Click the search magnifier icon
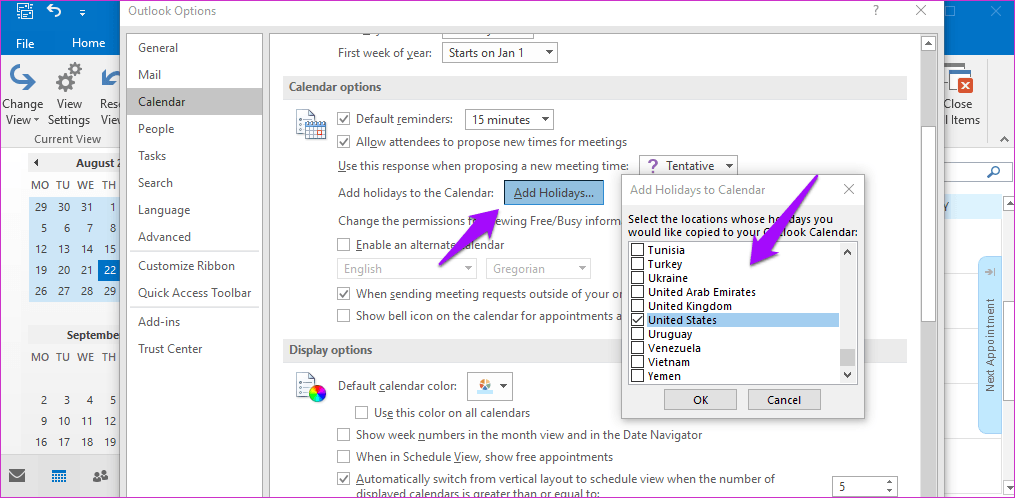The image size is (1015, 498). click(x=993, y=172)
